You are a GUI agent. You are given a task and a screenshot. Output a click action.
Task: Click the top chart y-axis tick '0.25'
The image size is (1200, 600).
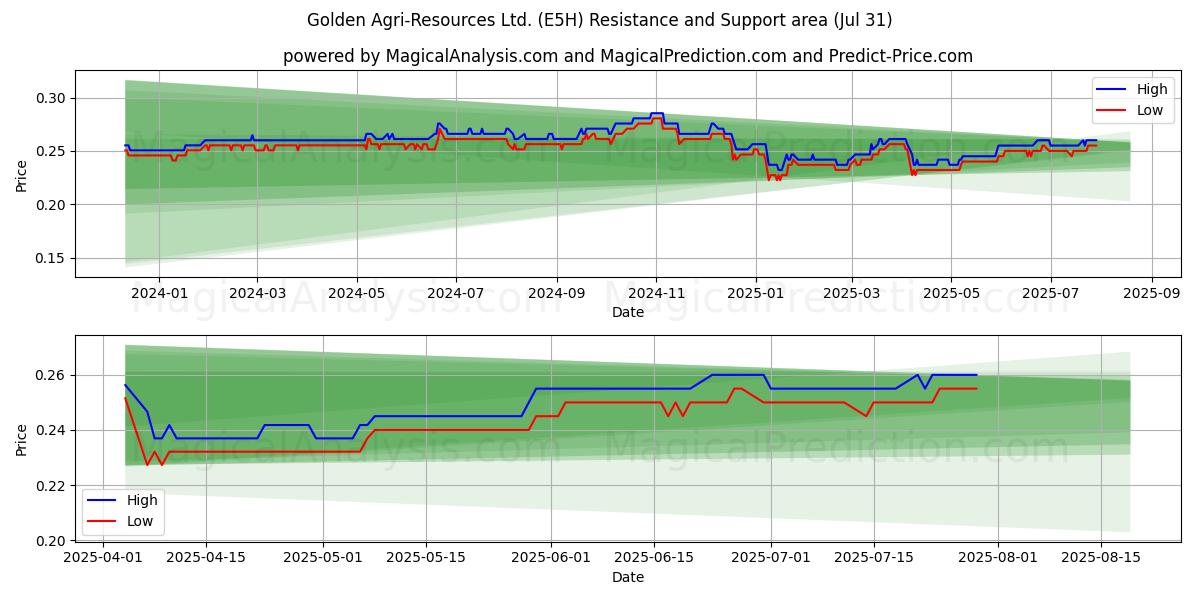tap(52, 151)
